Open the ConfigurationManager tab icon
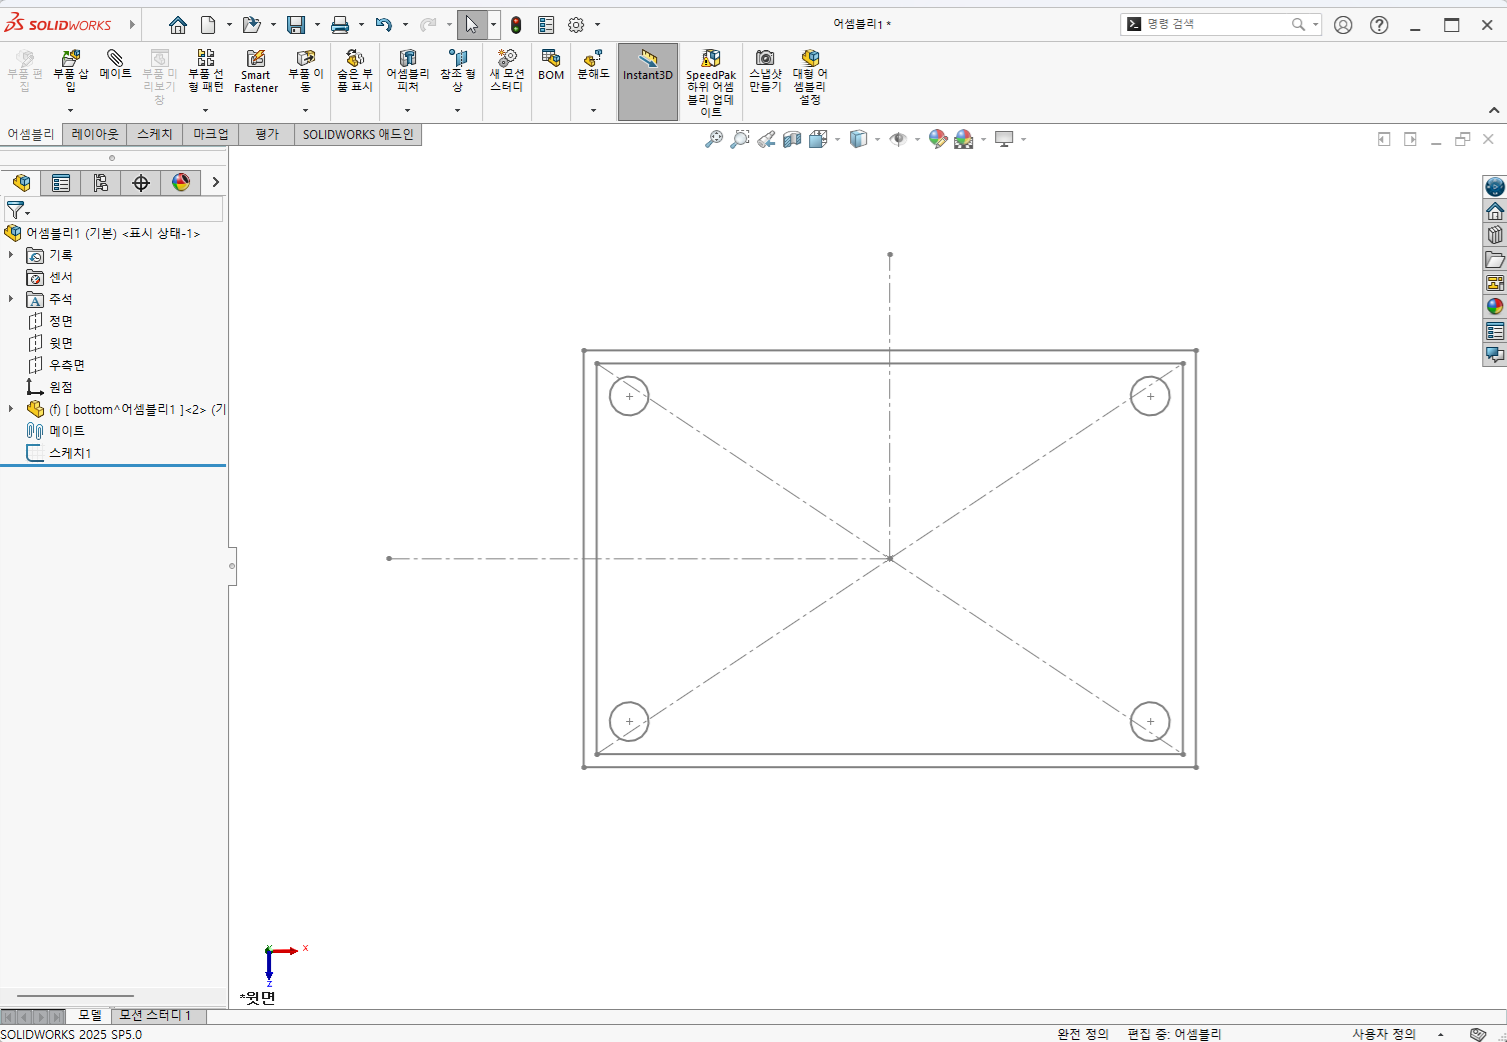The image size is (1507, 1042). (x=101, y=182)
